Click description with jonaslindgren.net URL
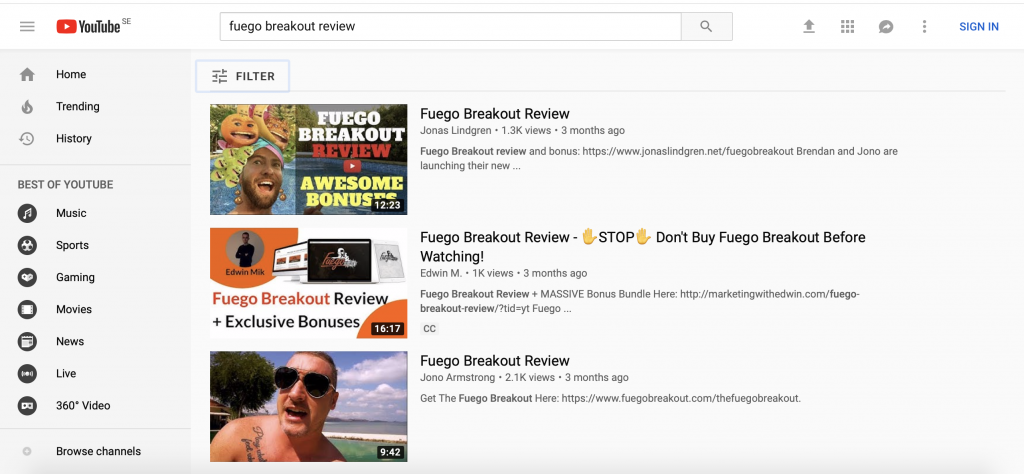Screen dimensions: 1024x474 point(659,159)
